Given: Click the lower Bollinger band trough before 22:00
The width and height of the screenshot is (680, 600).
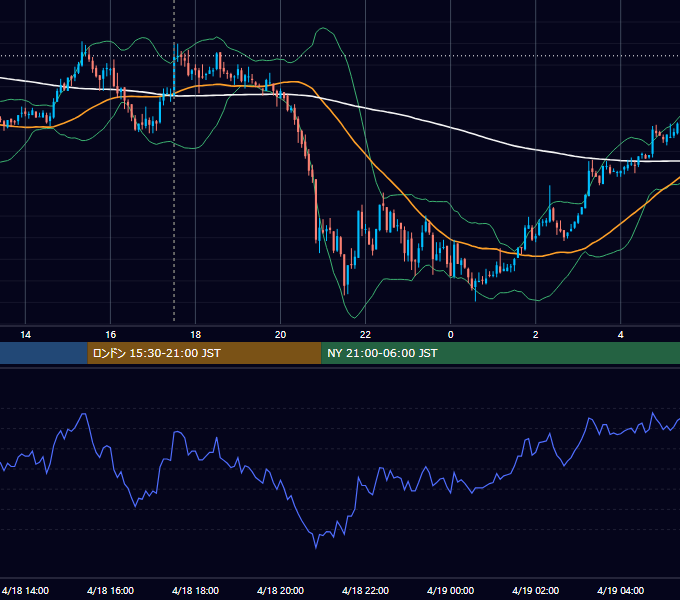Looking at the screenshot, I should click(355, 317).
